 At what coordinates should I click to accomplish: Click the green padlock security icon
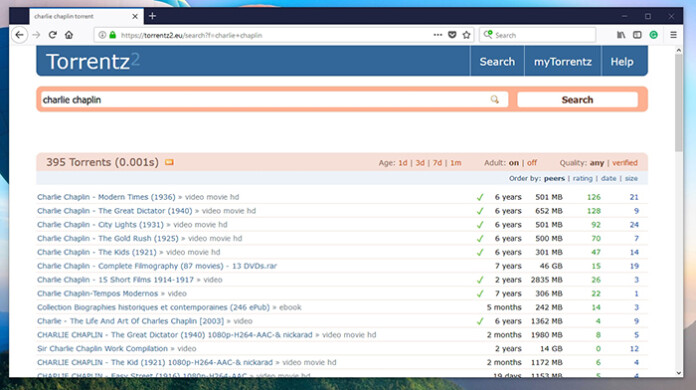point(113,35)
